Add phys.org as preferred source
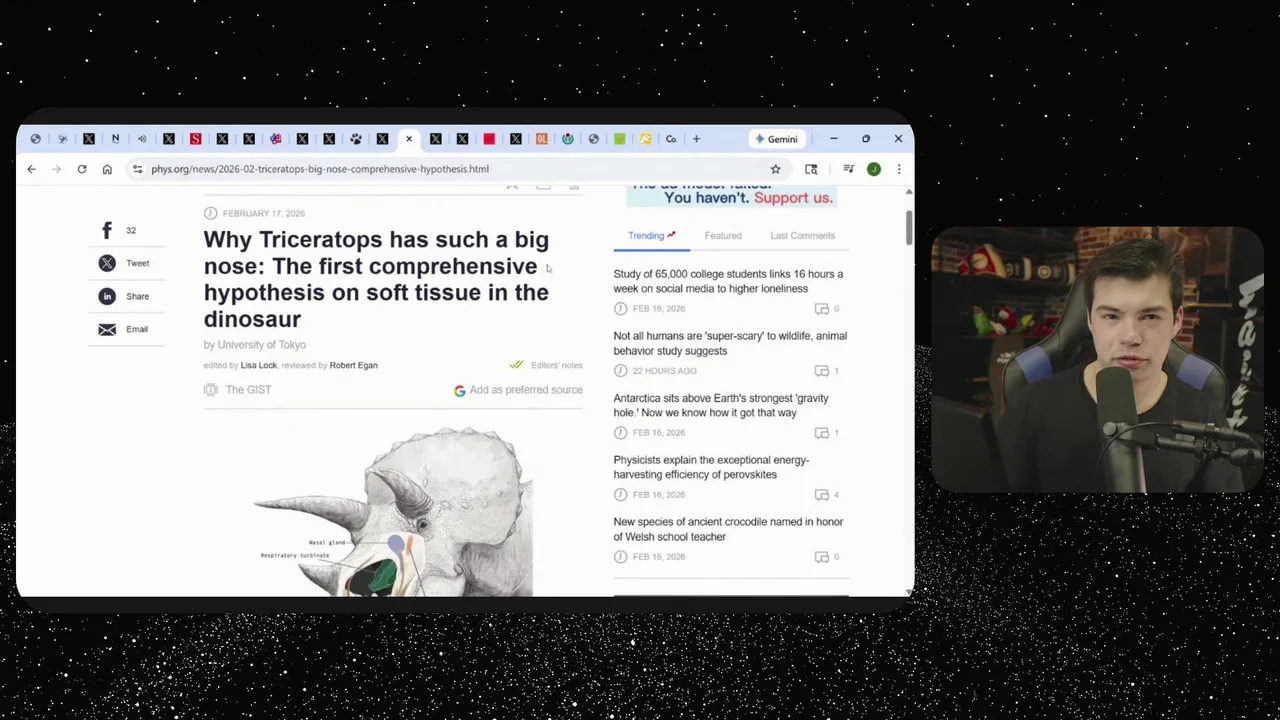Viewport: 1280px width, 720px height. tap(518, 390)
